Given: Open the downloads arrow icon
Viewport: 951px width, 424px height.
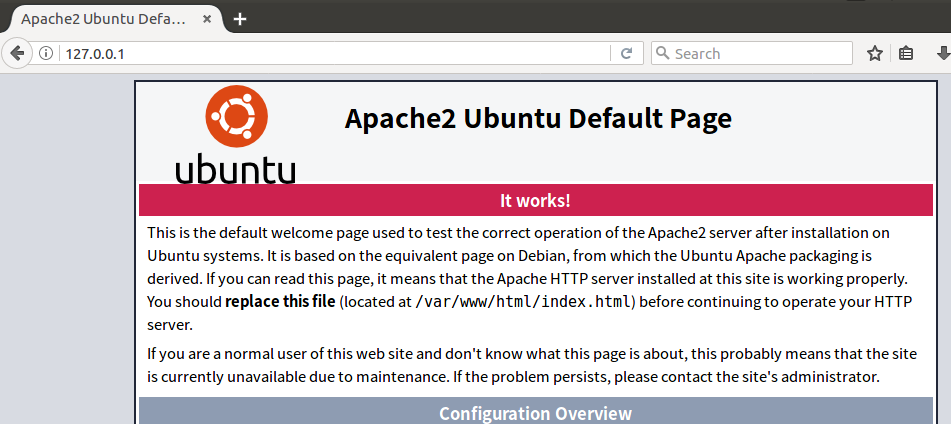Looking at the screenshot, I should 944,54.
